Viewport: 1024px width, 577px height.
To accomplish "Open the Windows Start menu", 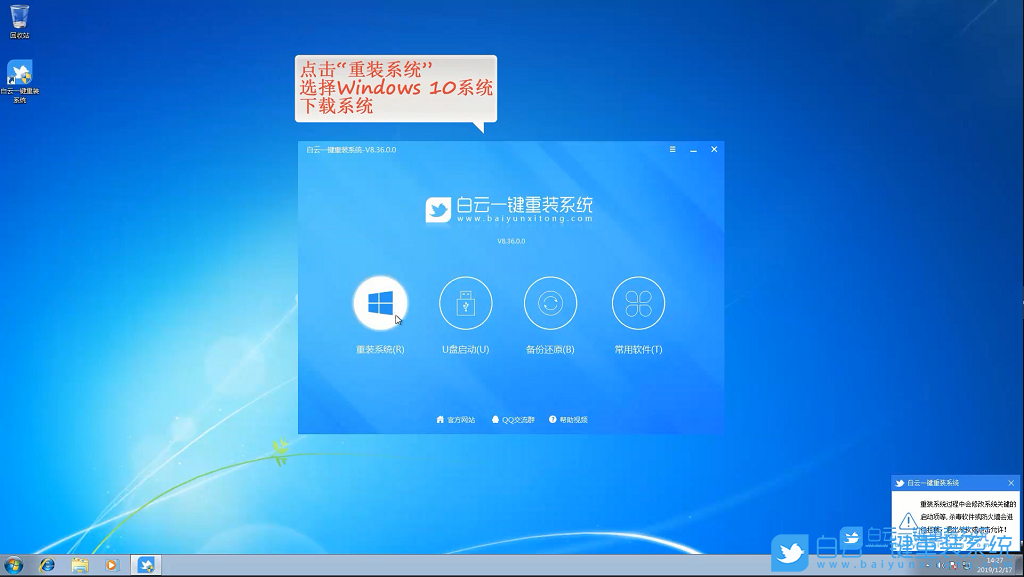I will pyautogui.click(x=14, y=564).
